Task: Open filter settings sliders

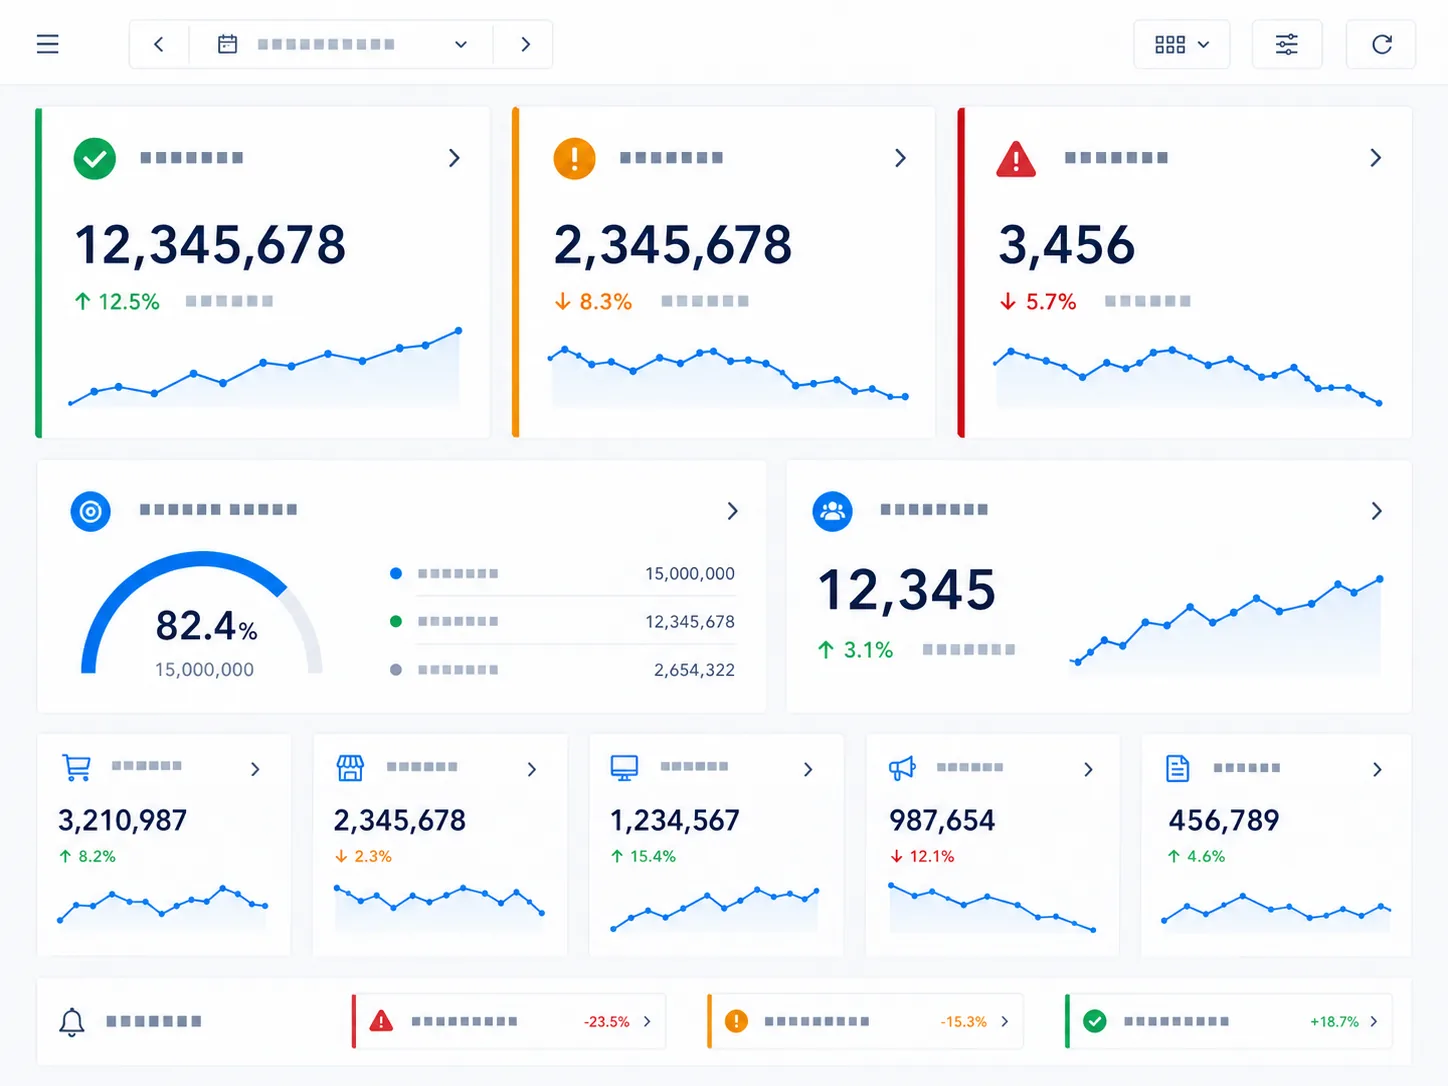Action: click(1287, 44)
